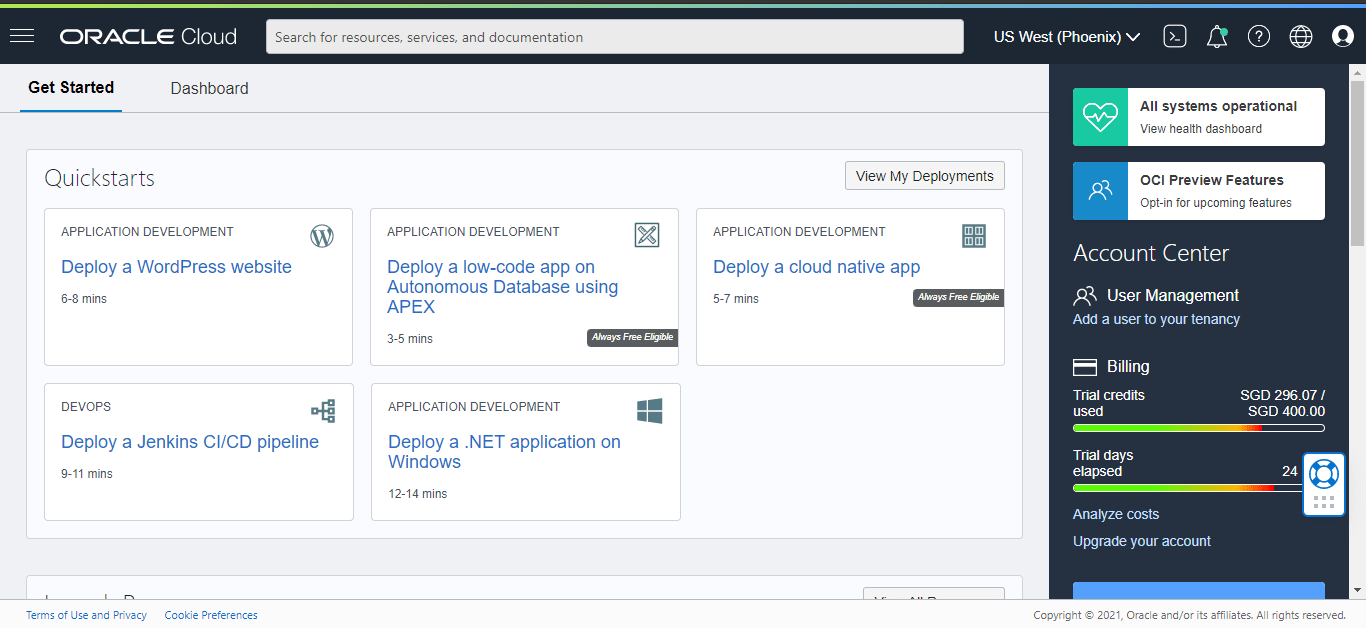Open the user profile avatar menu
Viewport: 1366px width, 628px height.
(1343, 37)
